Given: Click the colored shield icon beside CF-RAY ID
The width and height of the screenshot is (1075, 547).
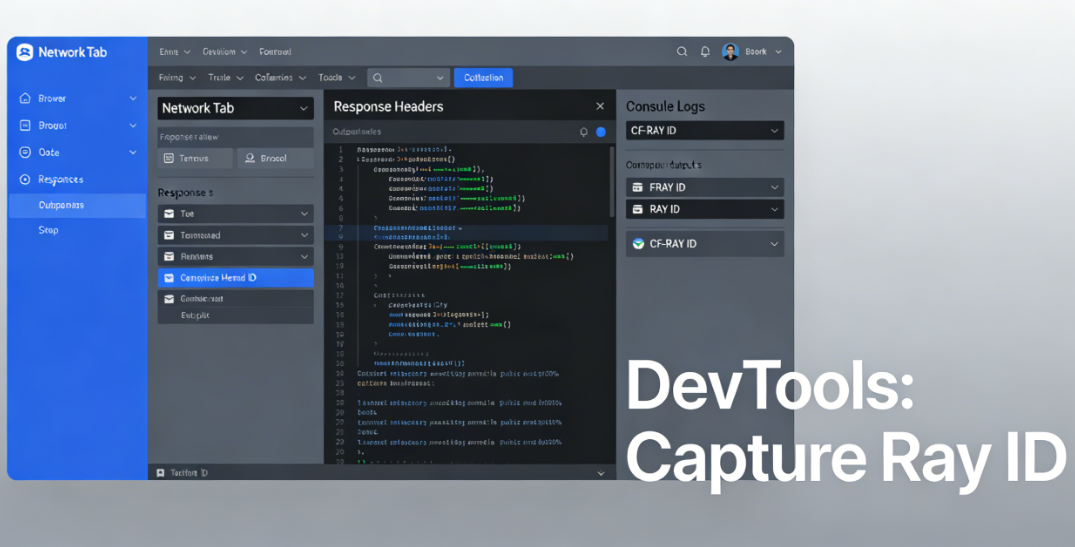Looking at the screenshot, I should 638,244.
